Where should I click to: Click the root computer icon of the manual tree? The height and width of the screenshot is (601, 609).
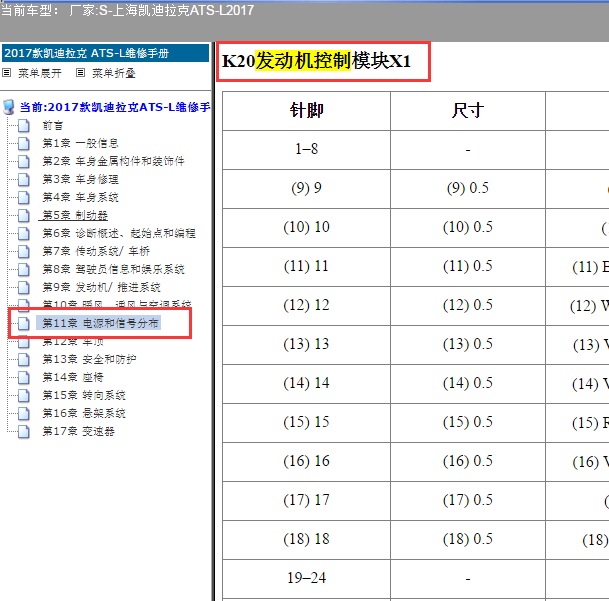[x=9, y=107]
